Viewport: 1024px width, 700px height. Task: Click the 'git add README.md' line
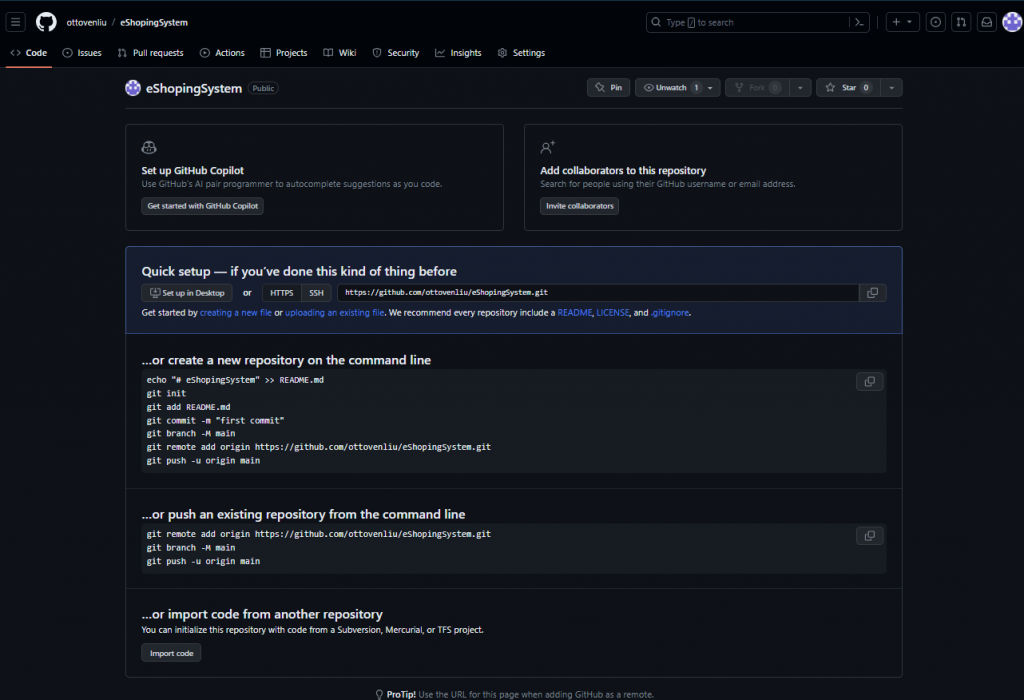coord(189,407)
